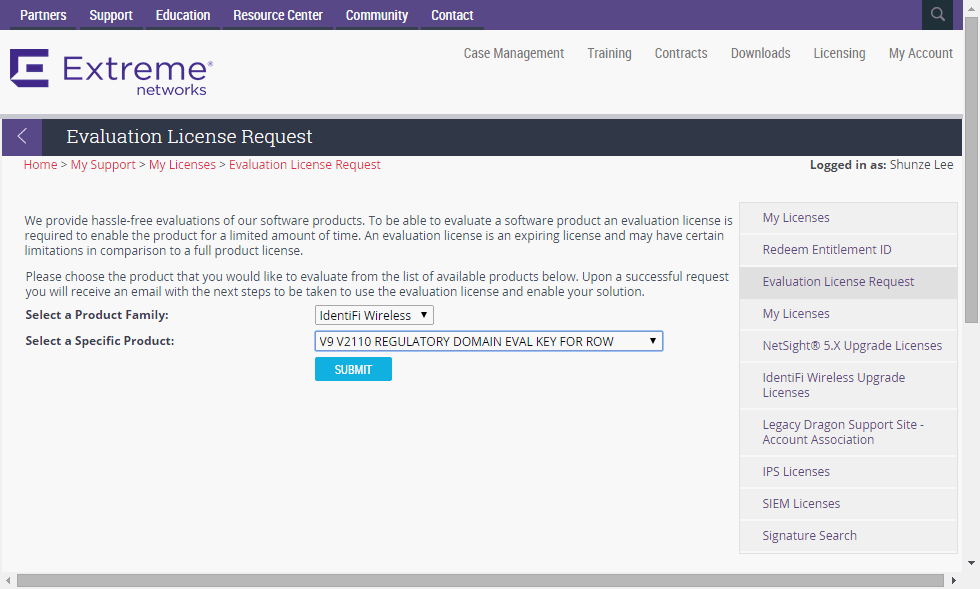Click the horizontal scrollbar right arrow
980x589 pixels.
pos(954,581)
